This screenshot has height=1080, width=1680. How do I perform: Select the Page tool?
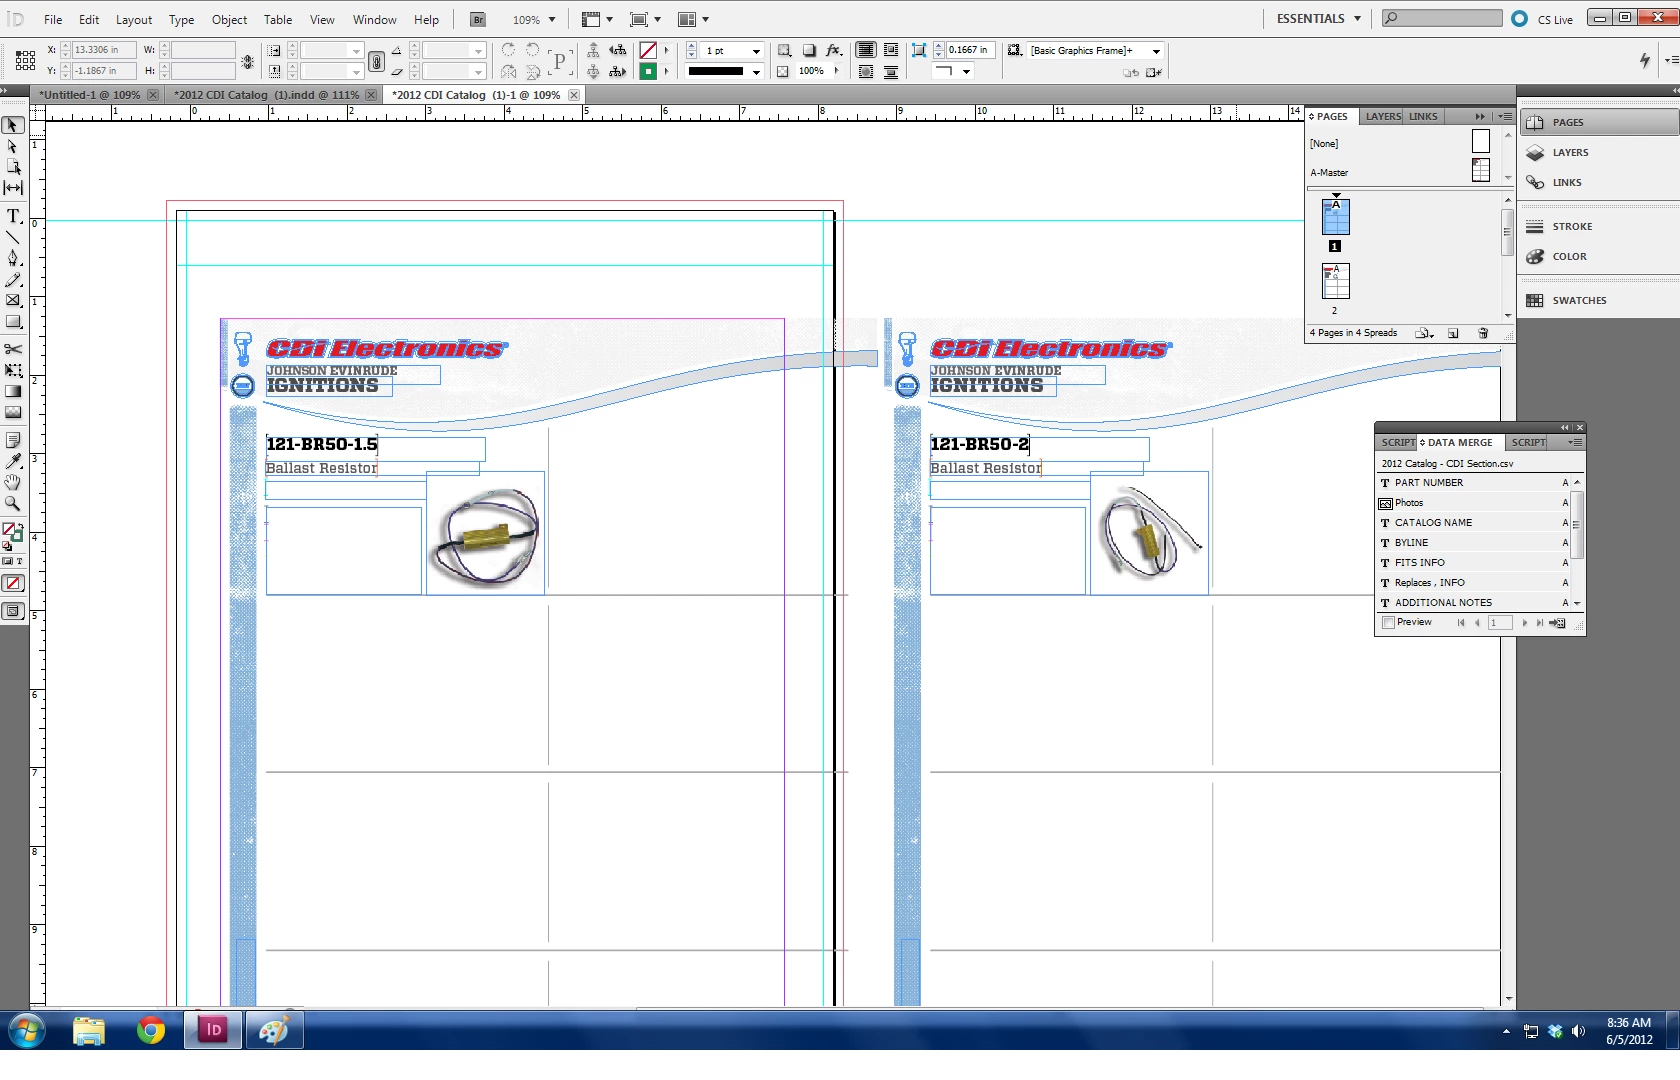13,167
